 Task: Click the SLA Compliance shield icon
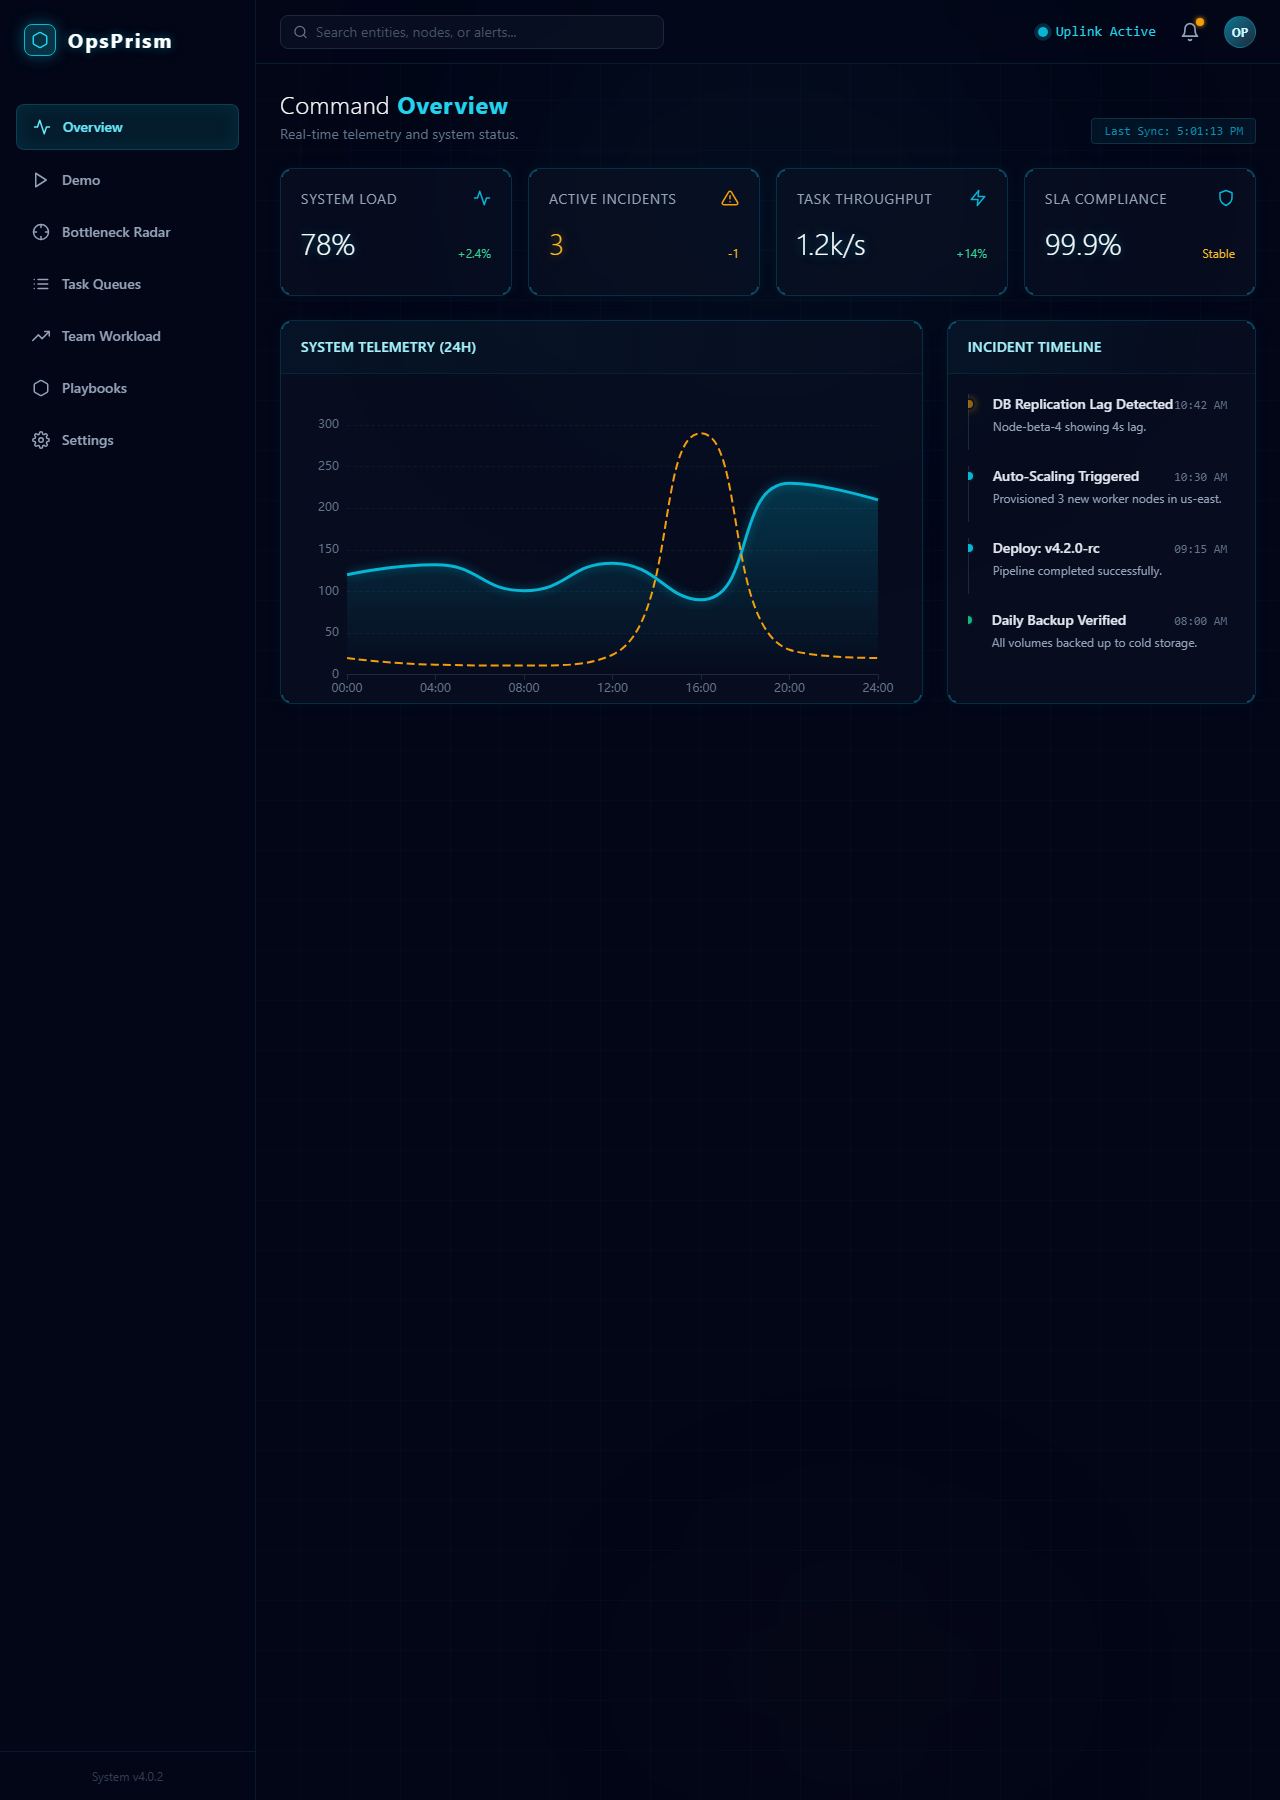pos(1226,198)
